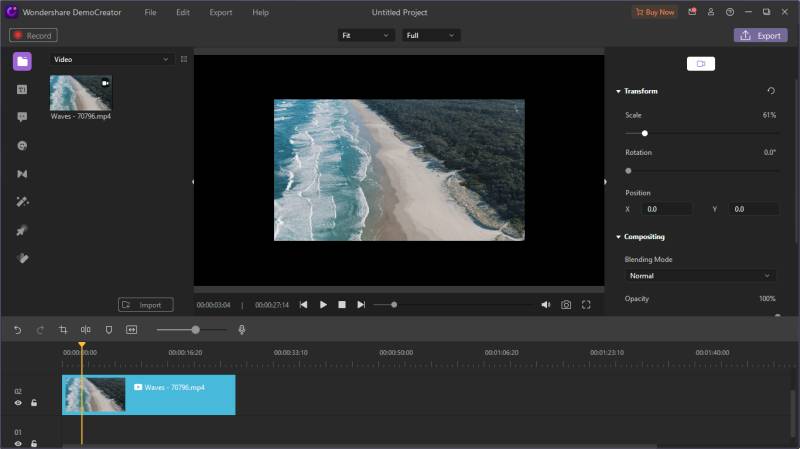Go to the next frame

(361, 305)
